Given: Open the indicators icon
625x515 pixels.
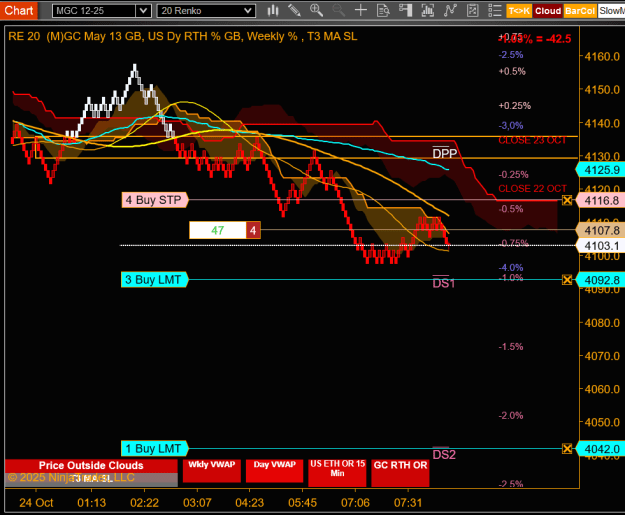Looking at the screenshot, I should pos(450,10).
